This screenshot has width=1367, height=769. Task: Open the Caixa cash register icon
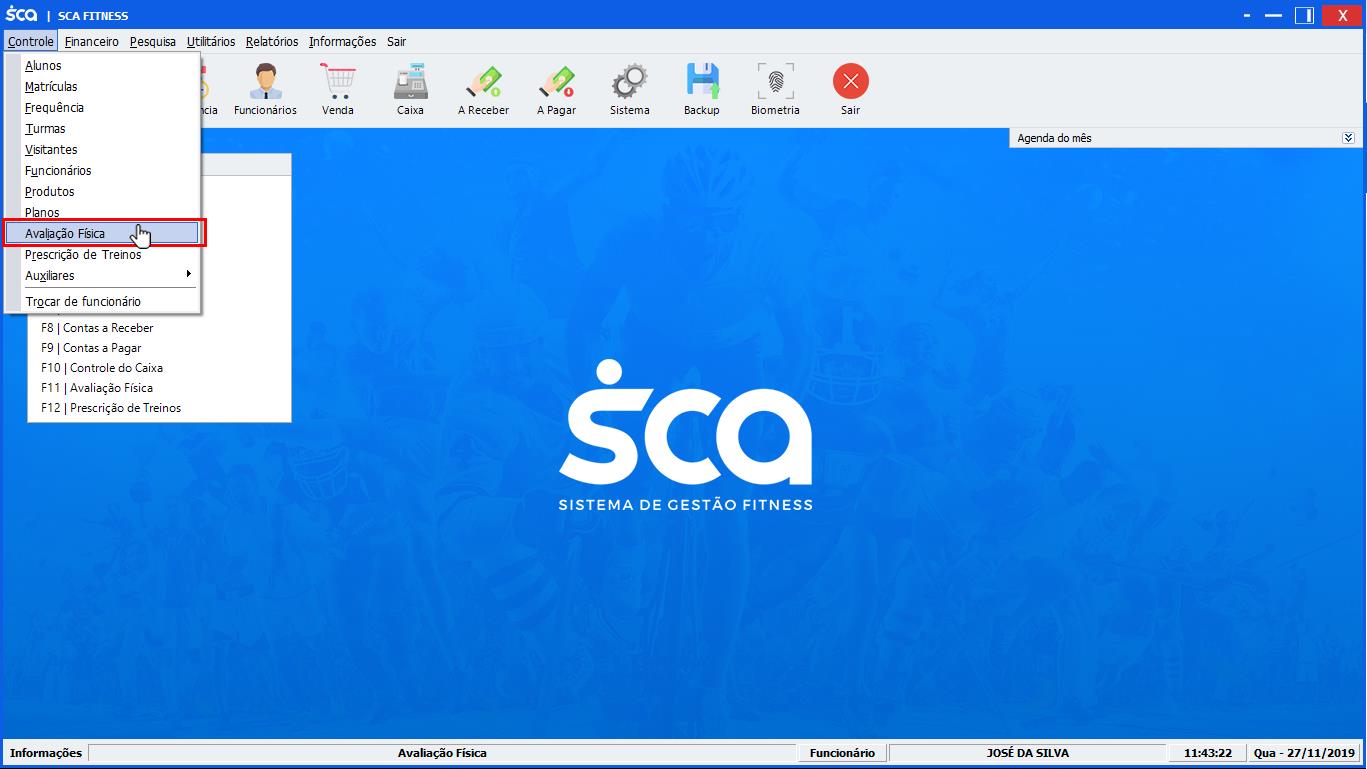point(410,89)
